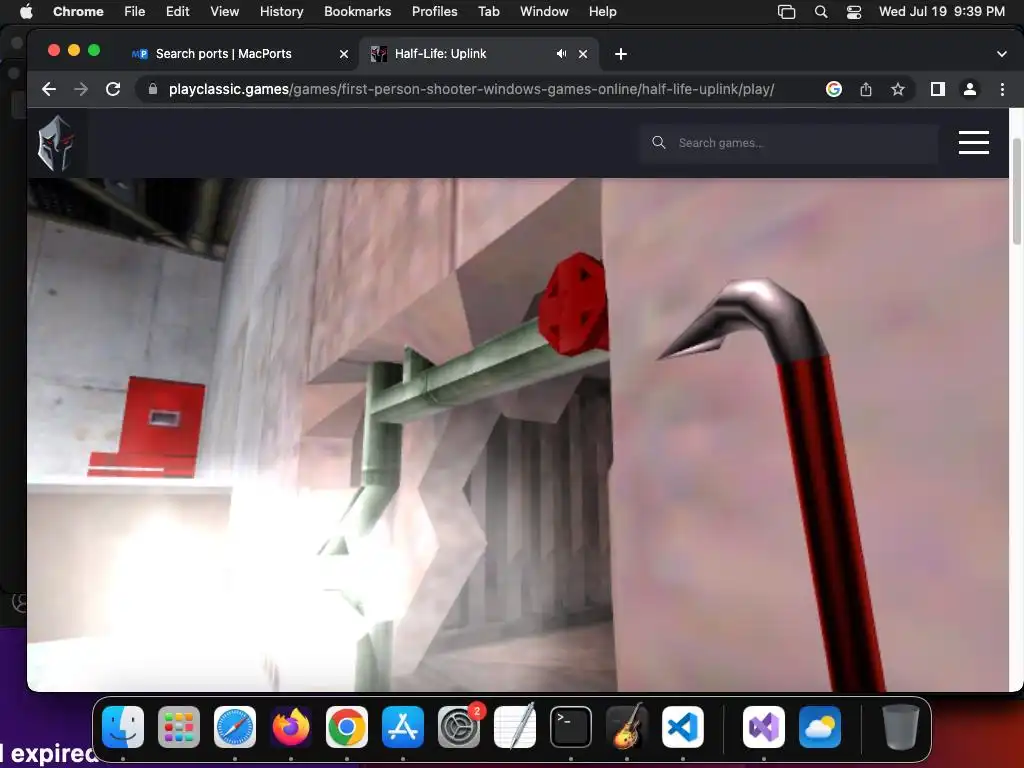Open Visual Studio Code from the Dock
The height and width of the screenshot is (768, 1024).
(x=683, y=726)
